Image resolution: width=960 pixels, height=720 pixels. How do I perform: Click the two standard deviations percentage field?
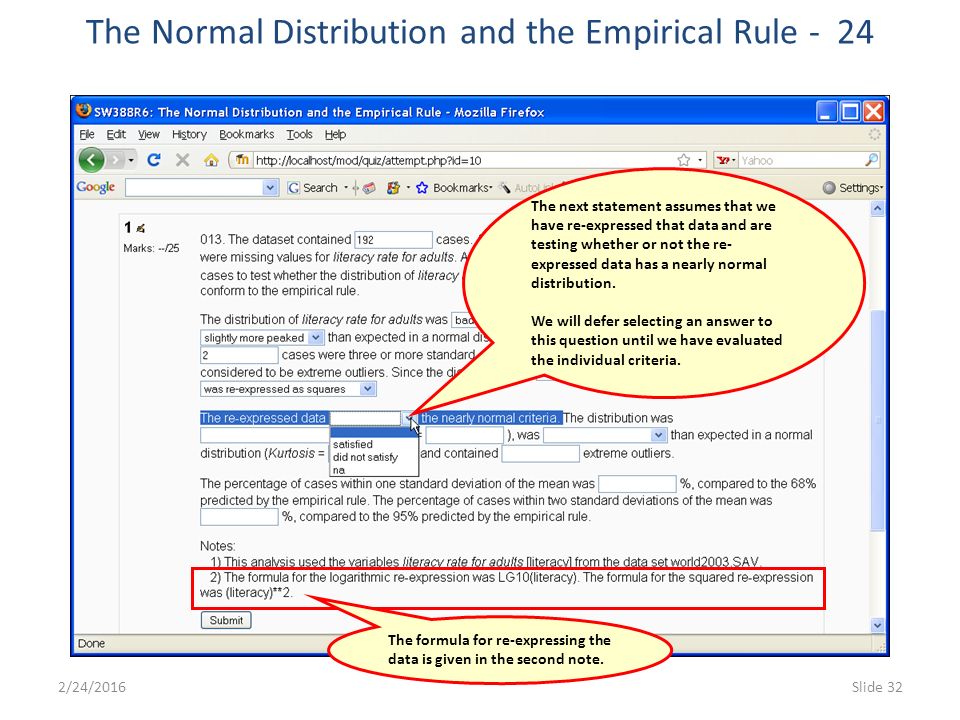pyautogui.click(x=239, y=517)
